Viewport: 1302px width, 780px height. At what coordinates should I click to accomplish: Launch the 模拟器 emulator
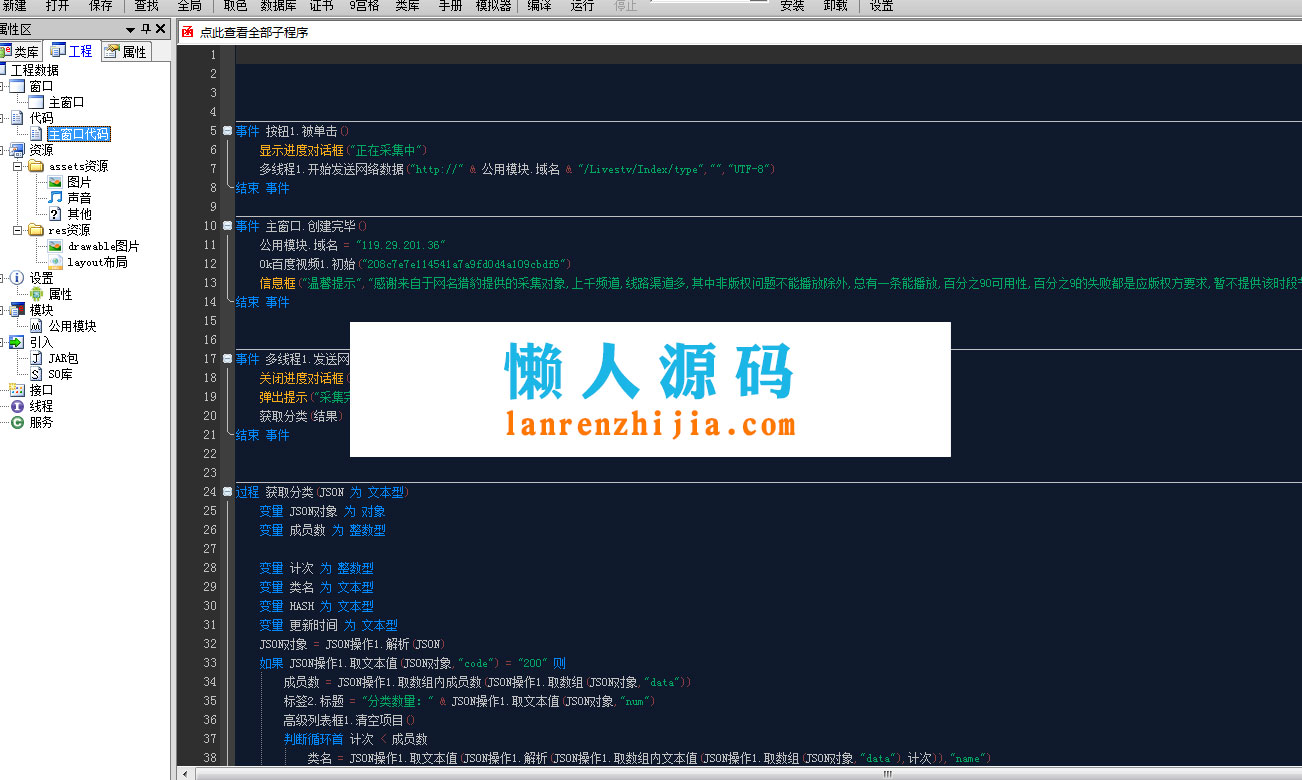point(493,6)
